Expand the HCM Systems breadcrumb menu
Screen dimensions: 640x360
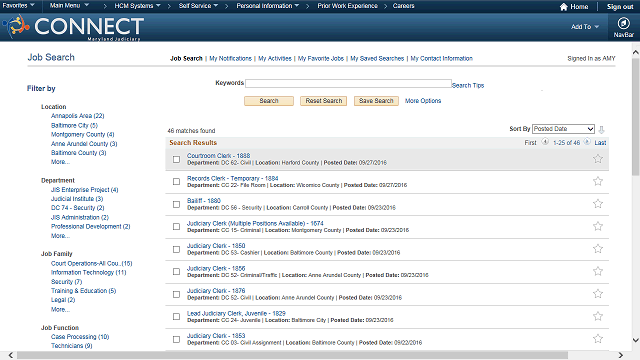137,6
